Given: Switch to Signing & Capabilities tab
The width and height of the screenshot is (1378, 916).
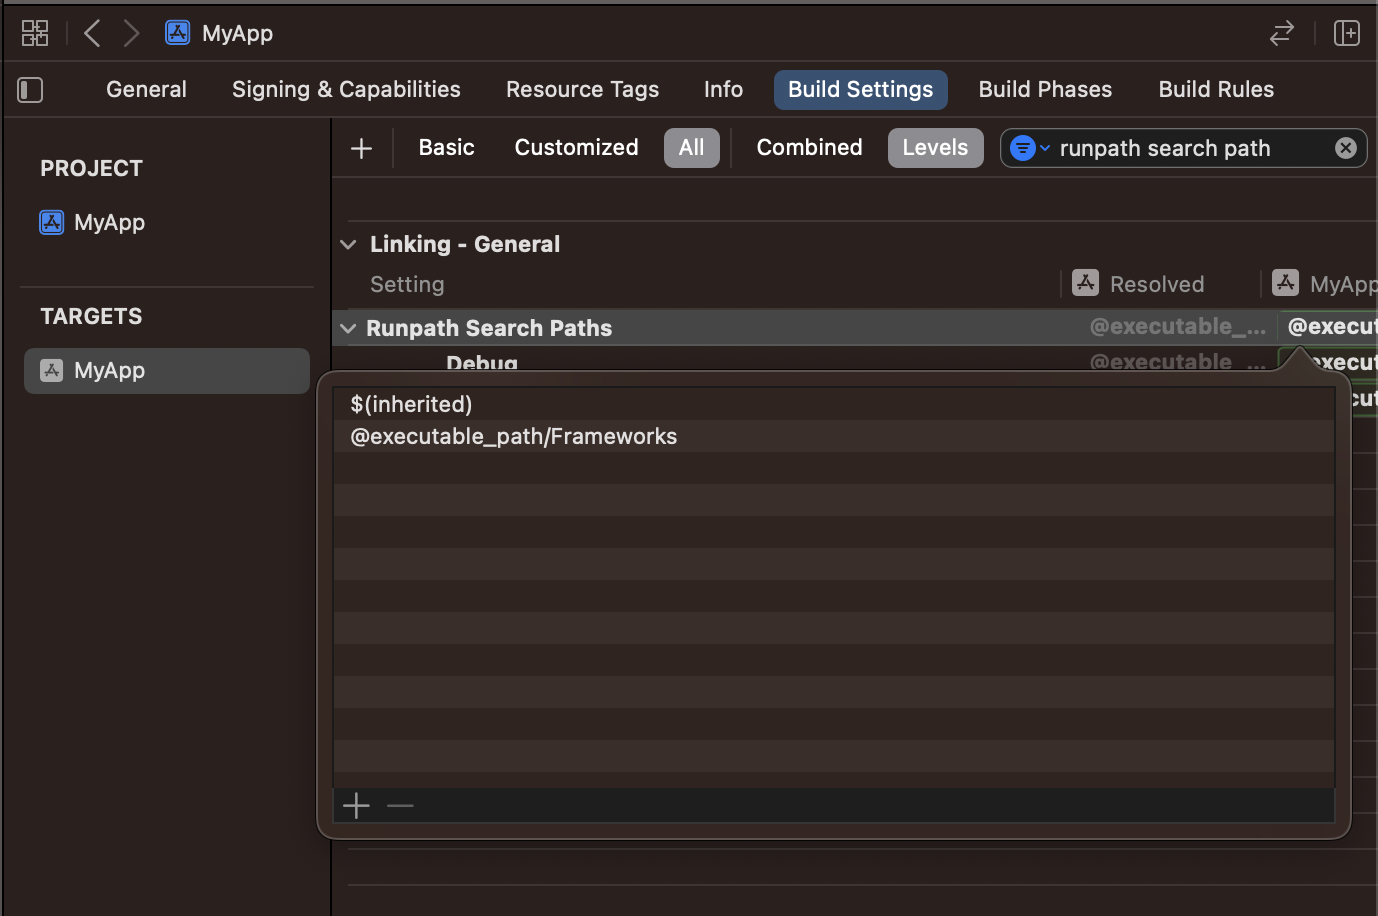Looking at the screenshot, I should click(346, 89).
